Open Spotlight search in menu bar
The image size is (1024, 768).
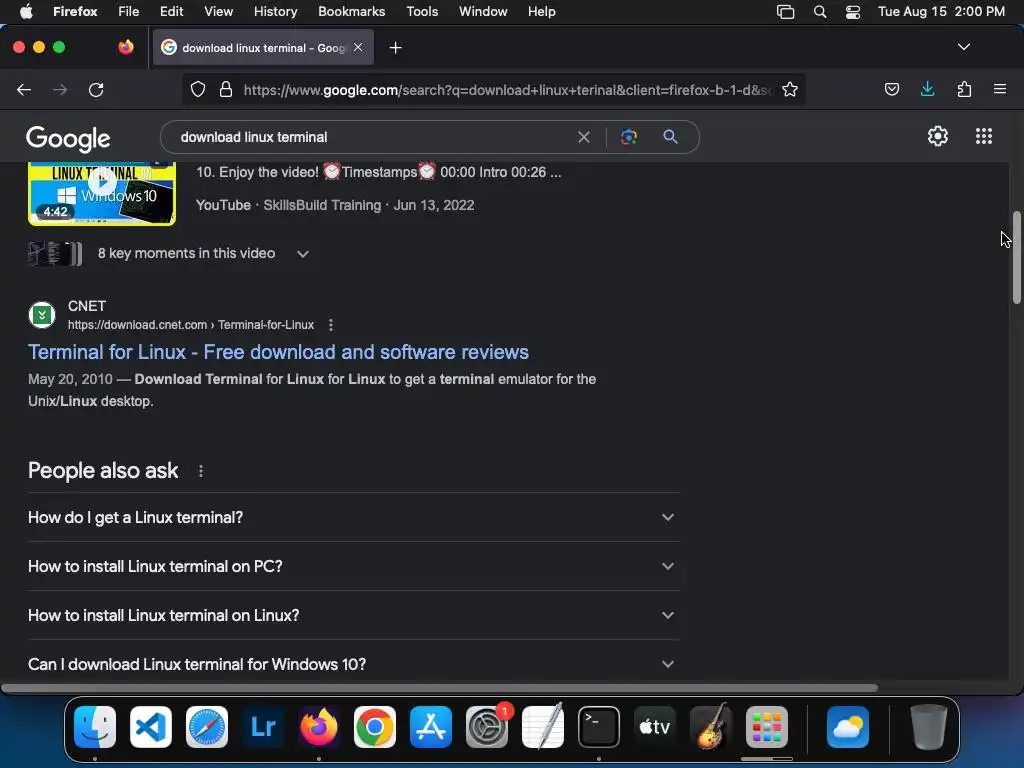coord(820,12)
